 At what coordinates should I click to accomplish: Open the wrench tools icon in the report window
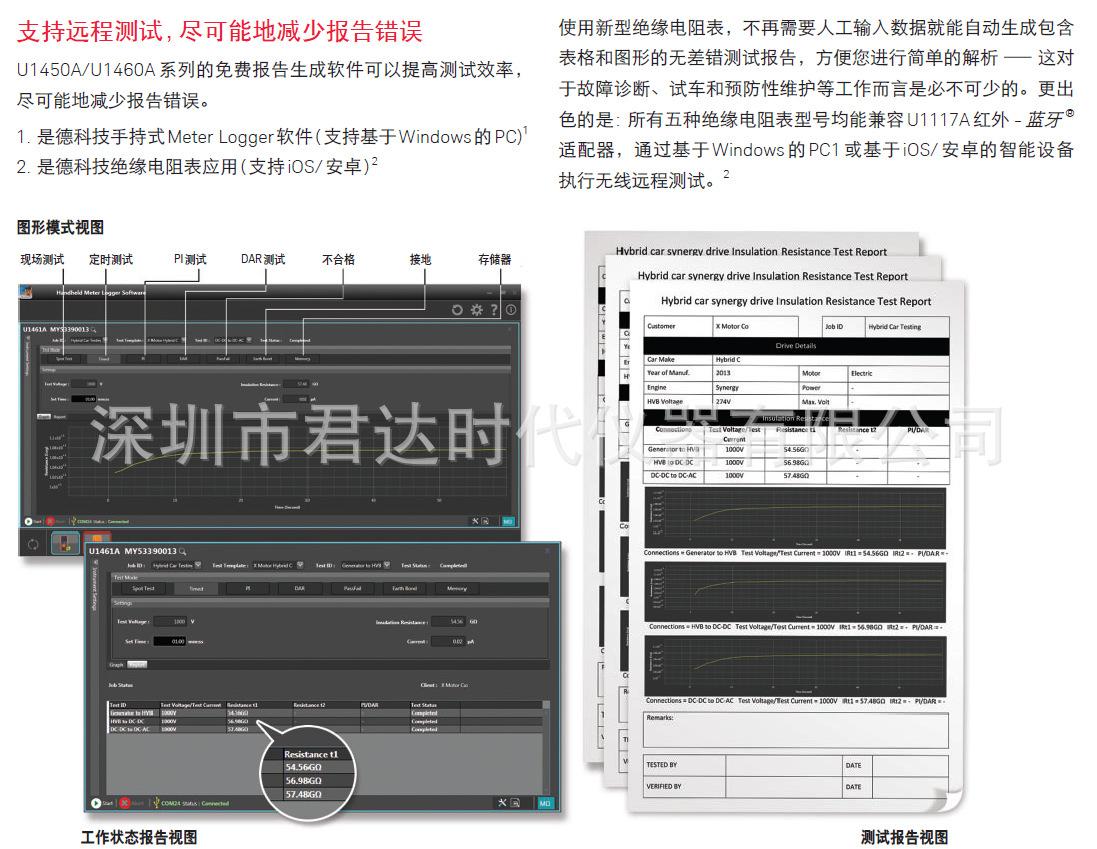501,802
